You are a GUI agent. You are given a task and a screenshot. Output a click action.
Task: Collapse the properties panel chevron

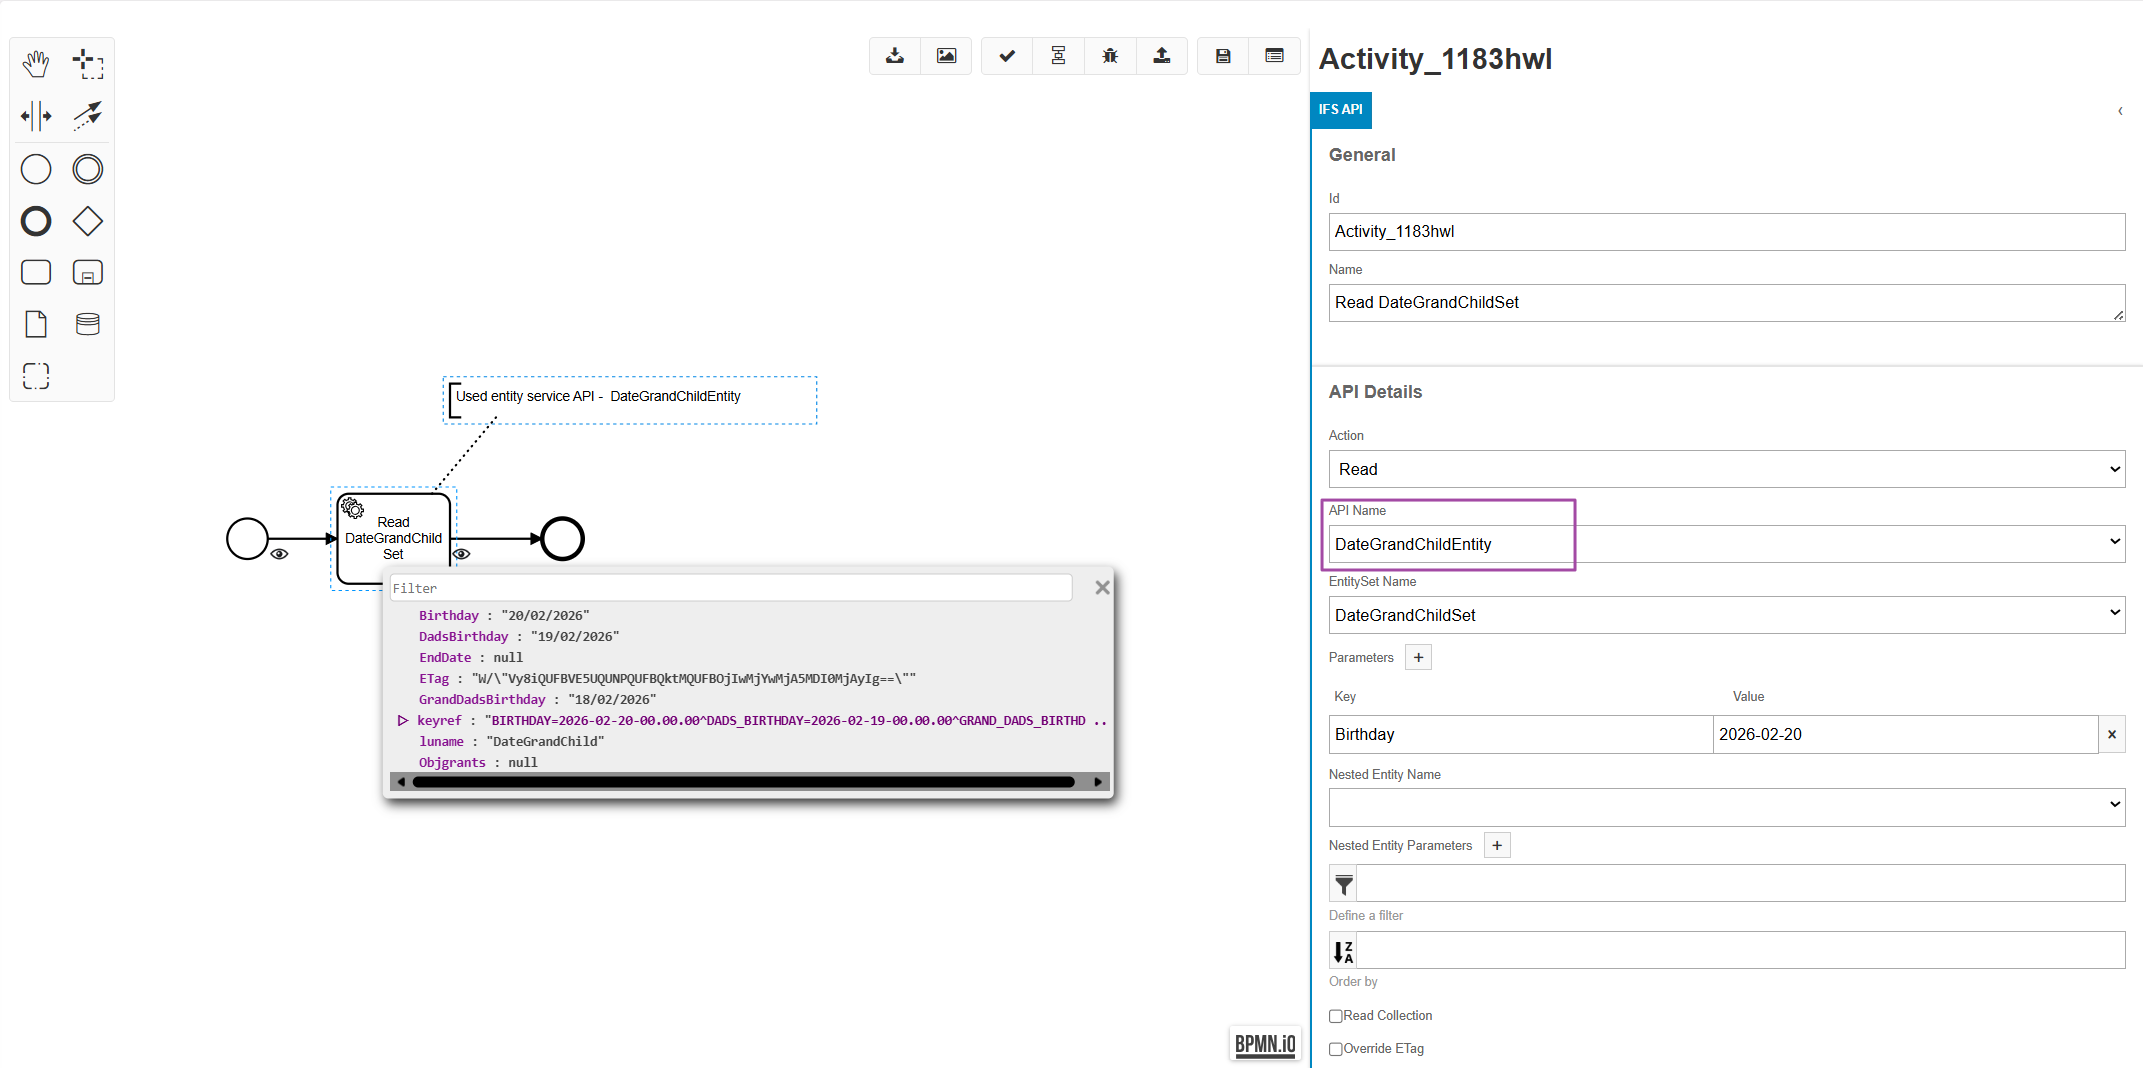click(x=2120, y=111)
